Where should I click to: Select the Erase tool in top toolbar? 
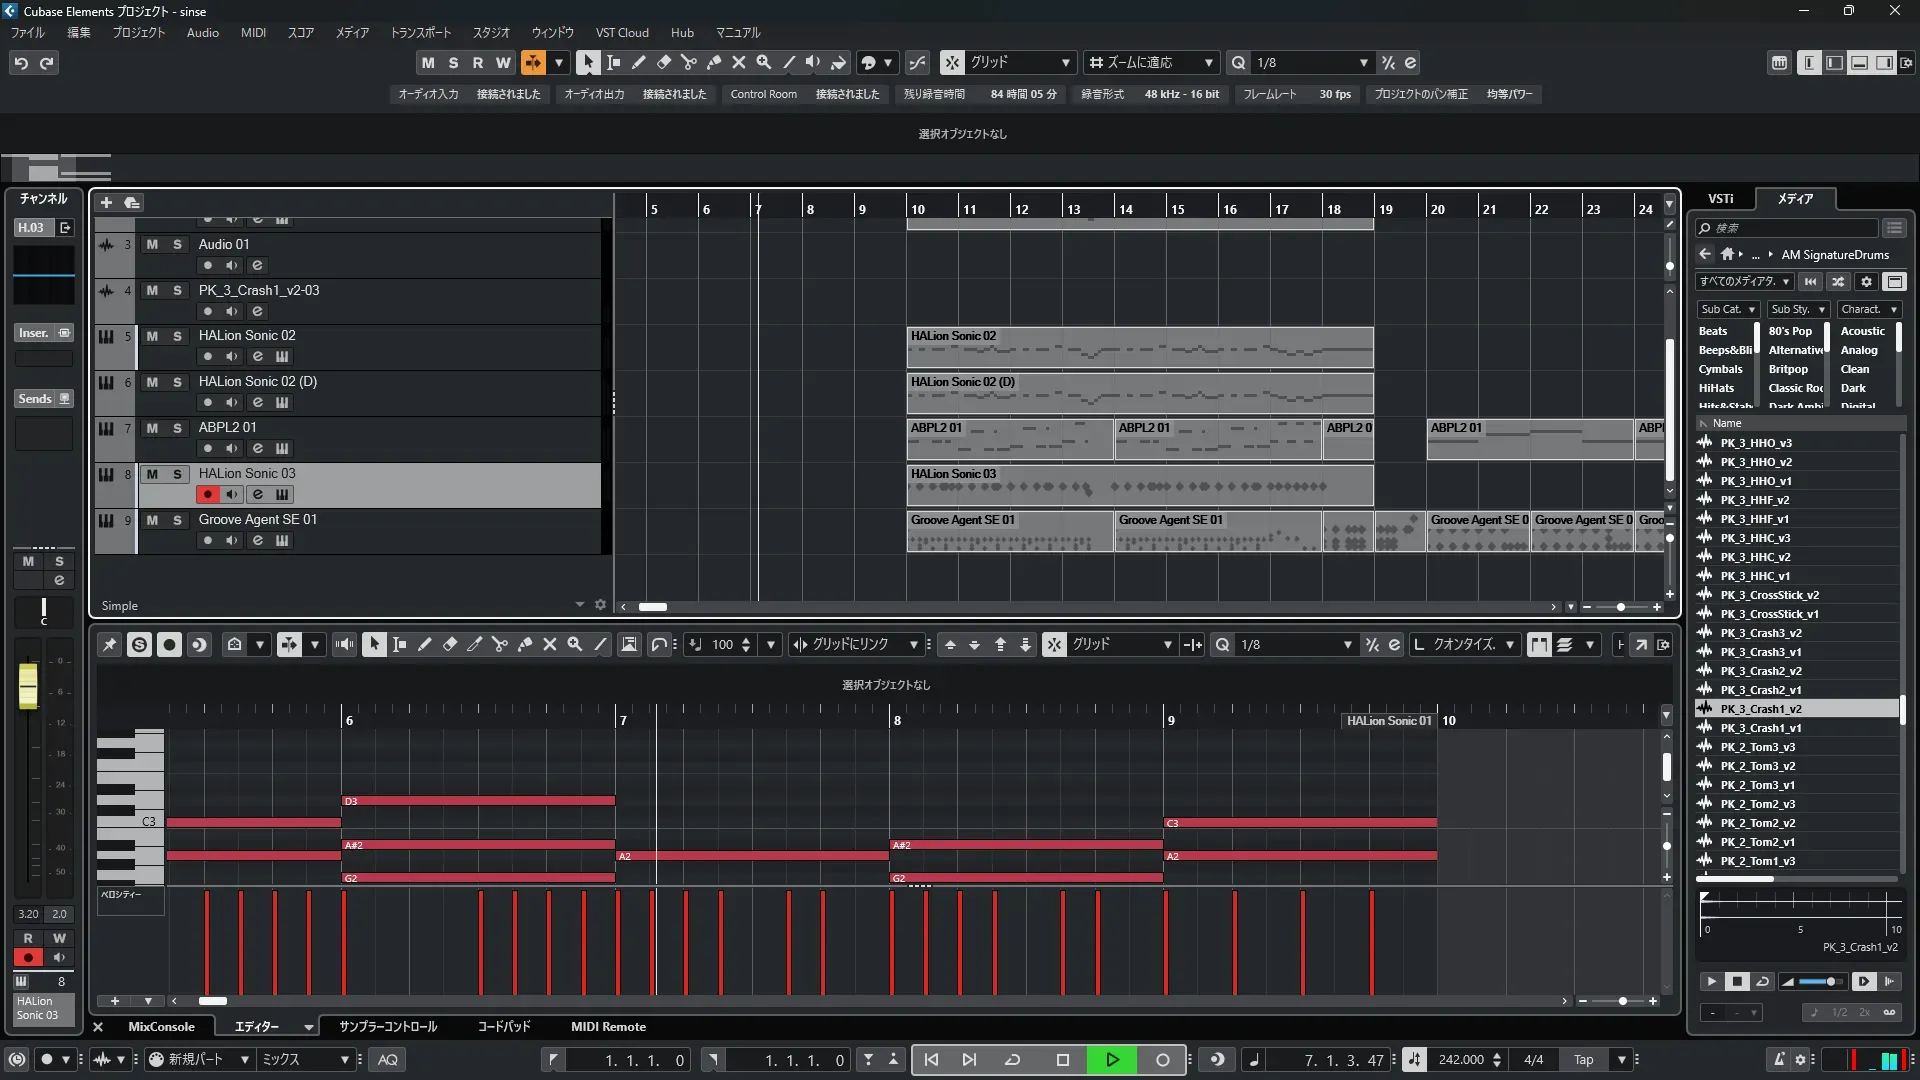[x=663, y=62]
